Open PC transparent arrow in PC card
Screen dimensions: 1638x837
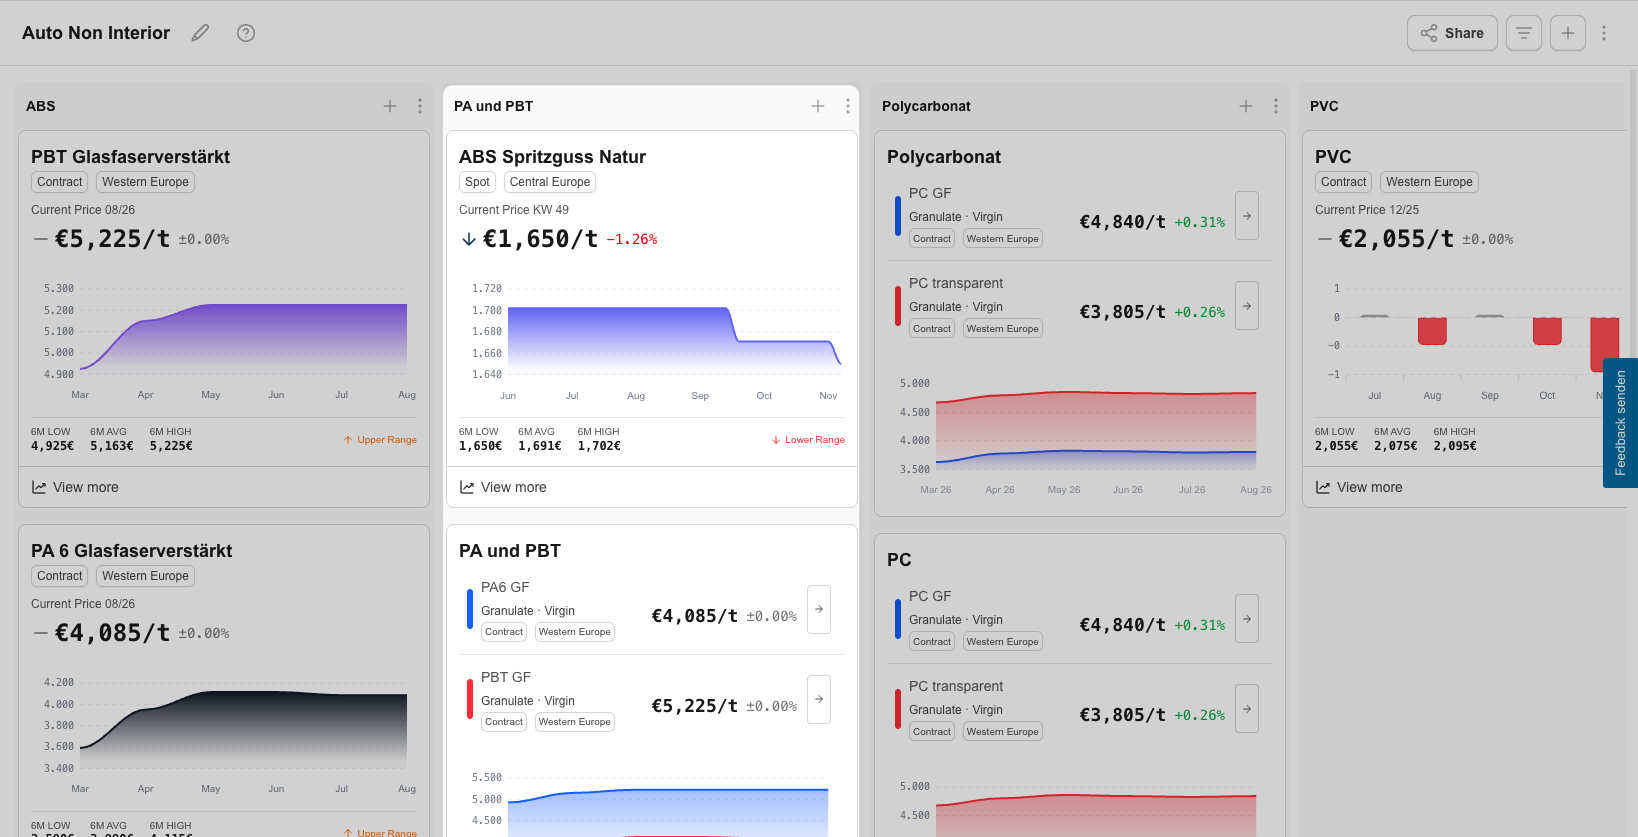(1247, 709)
